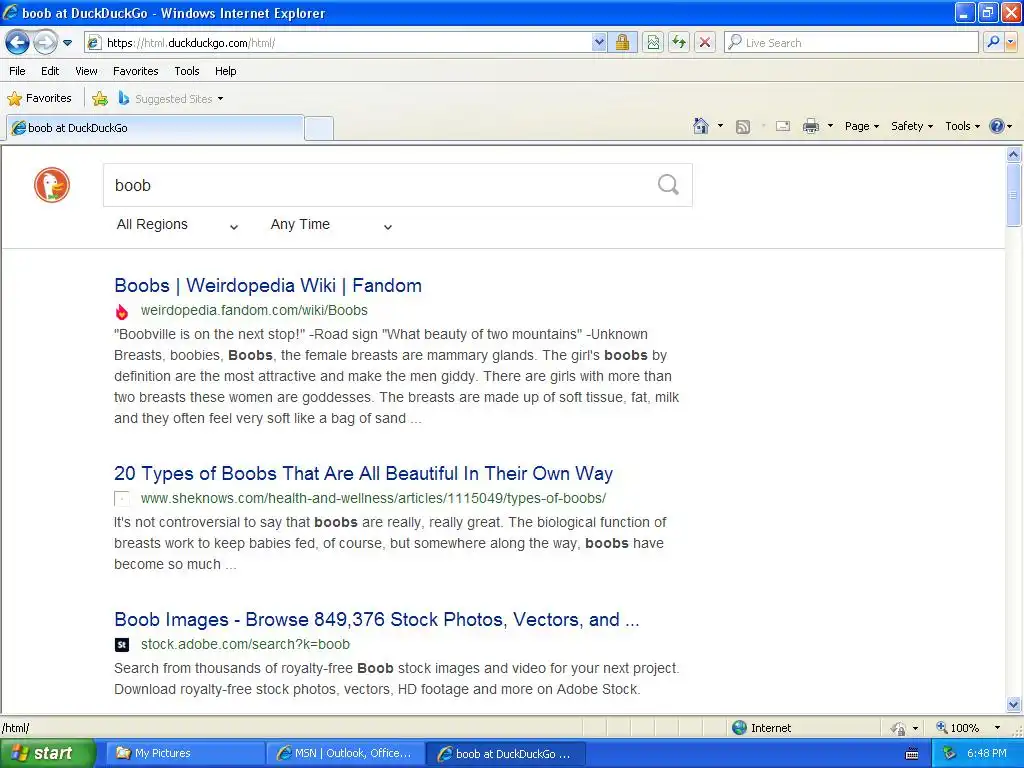Click the scrollbar down arrow
This screenshot has width=1024, height=768.
coord(1014,704)
